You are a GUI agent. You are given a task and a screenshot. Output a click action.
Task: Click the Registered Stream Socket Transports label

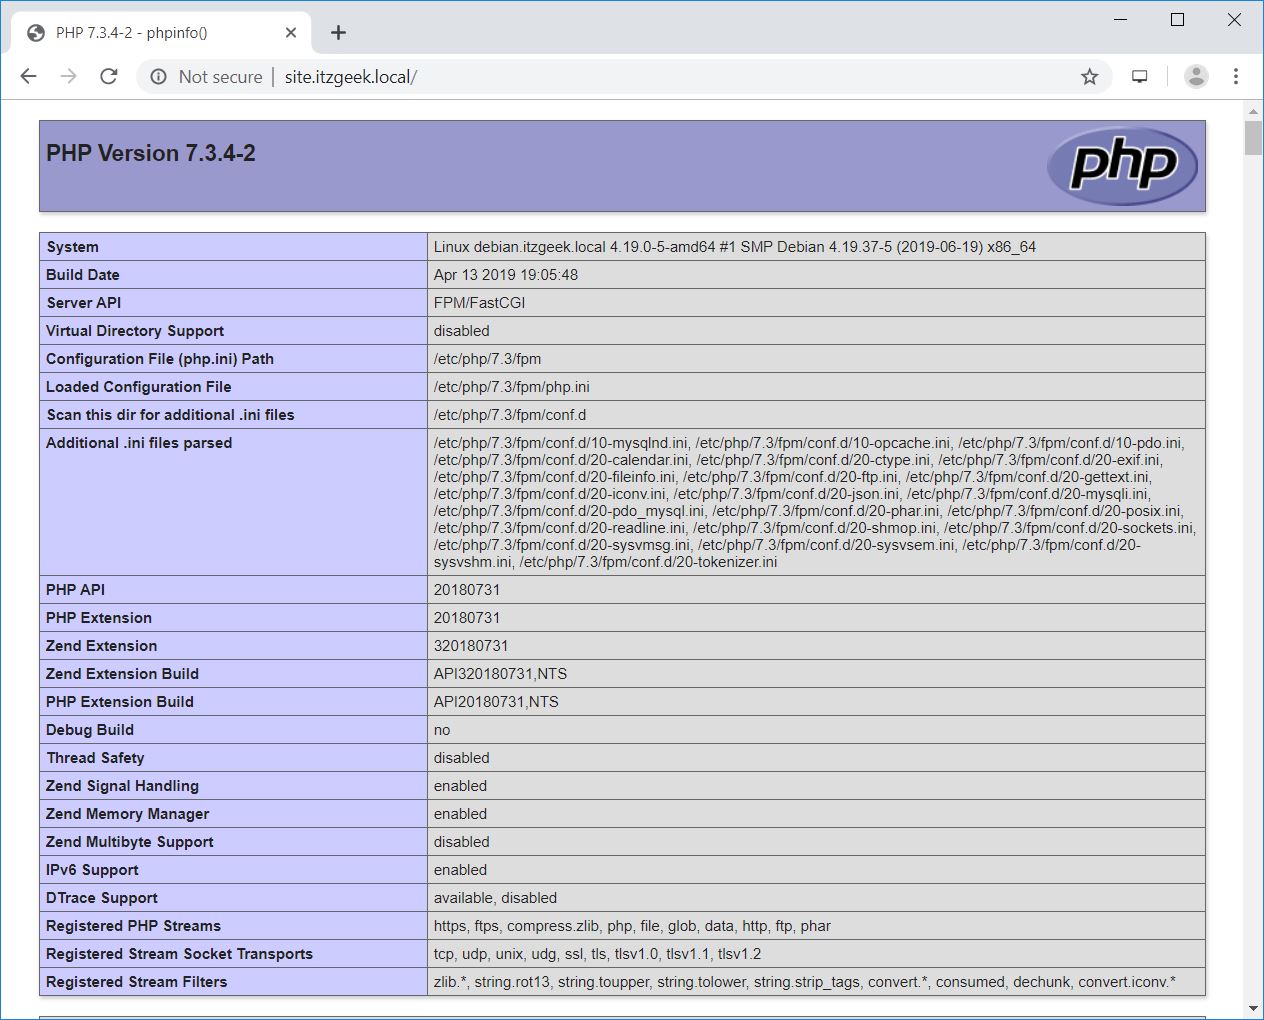(179, 954)
